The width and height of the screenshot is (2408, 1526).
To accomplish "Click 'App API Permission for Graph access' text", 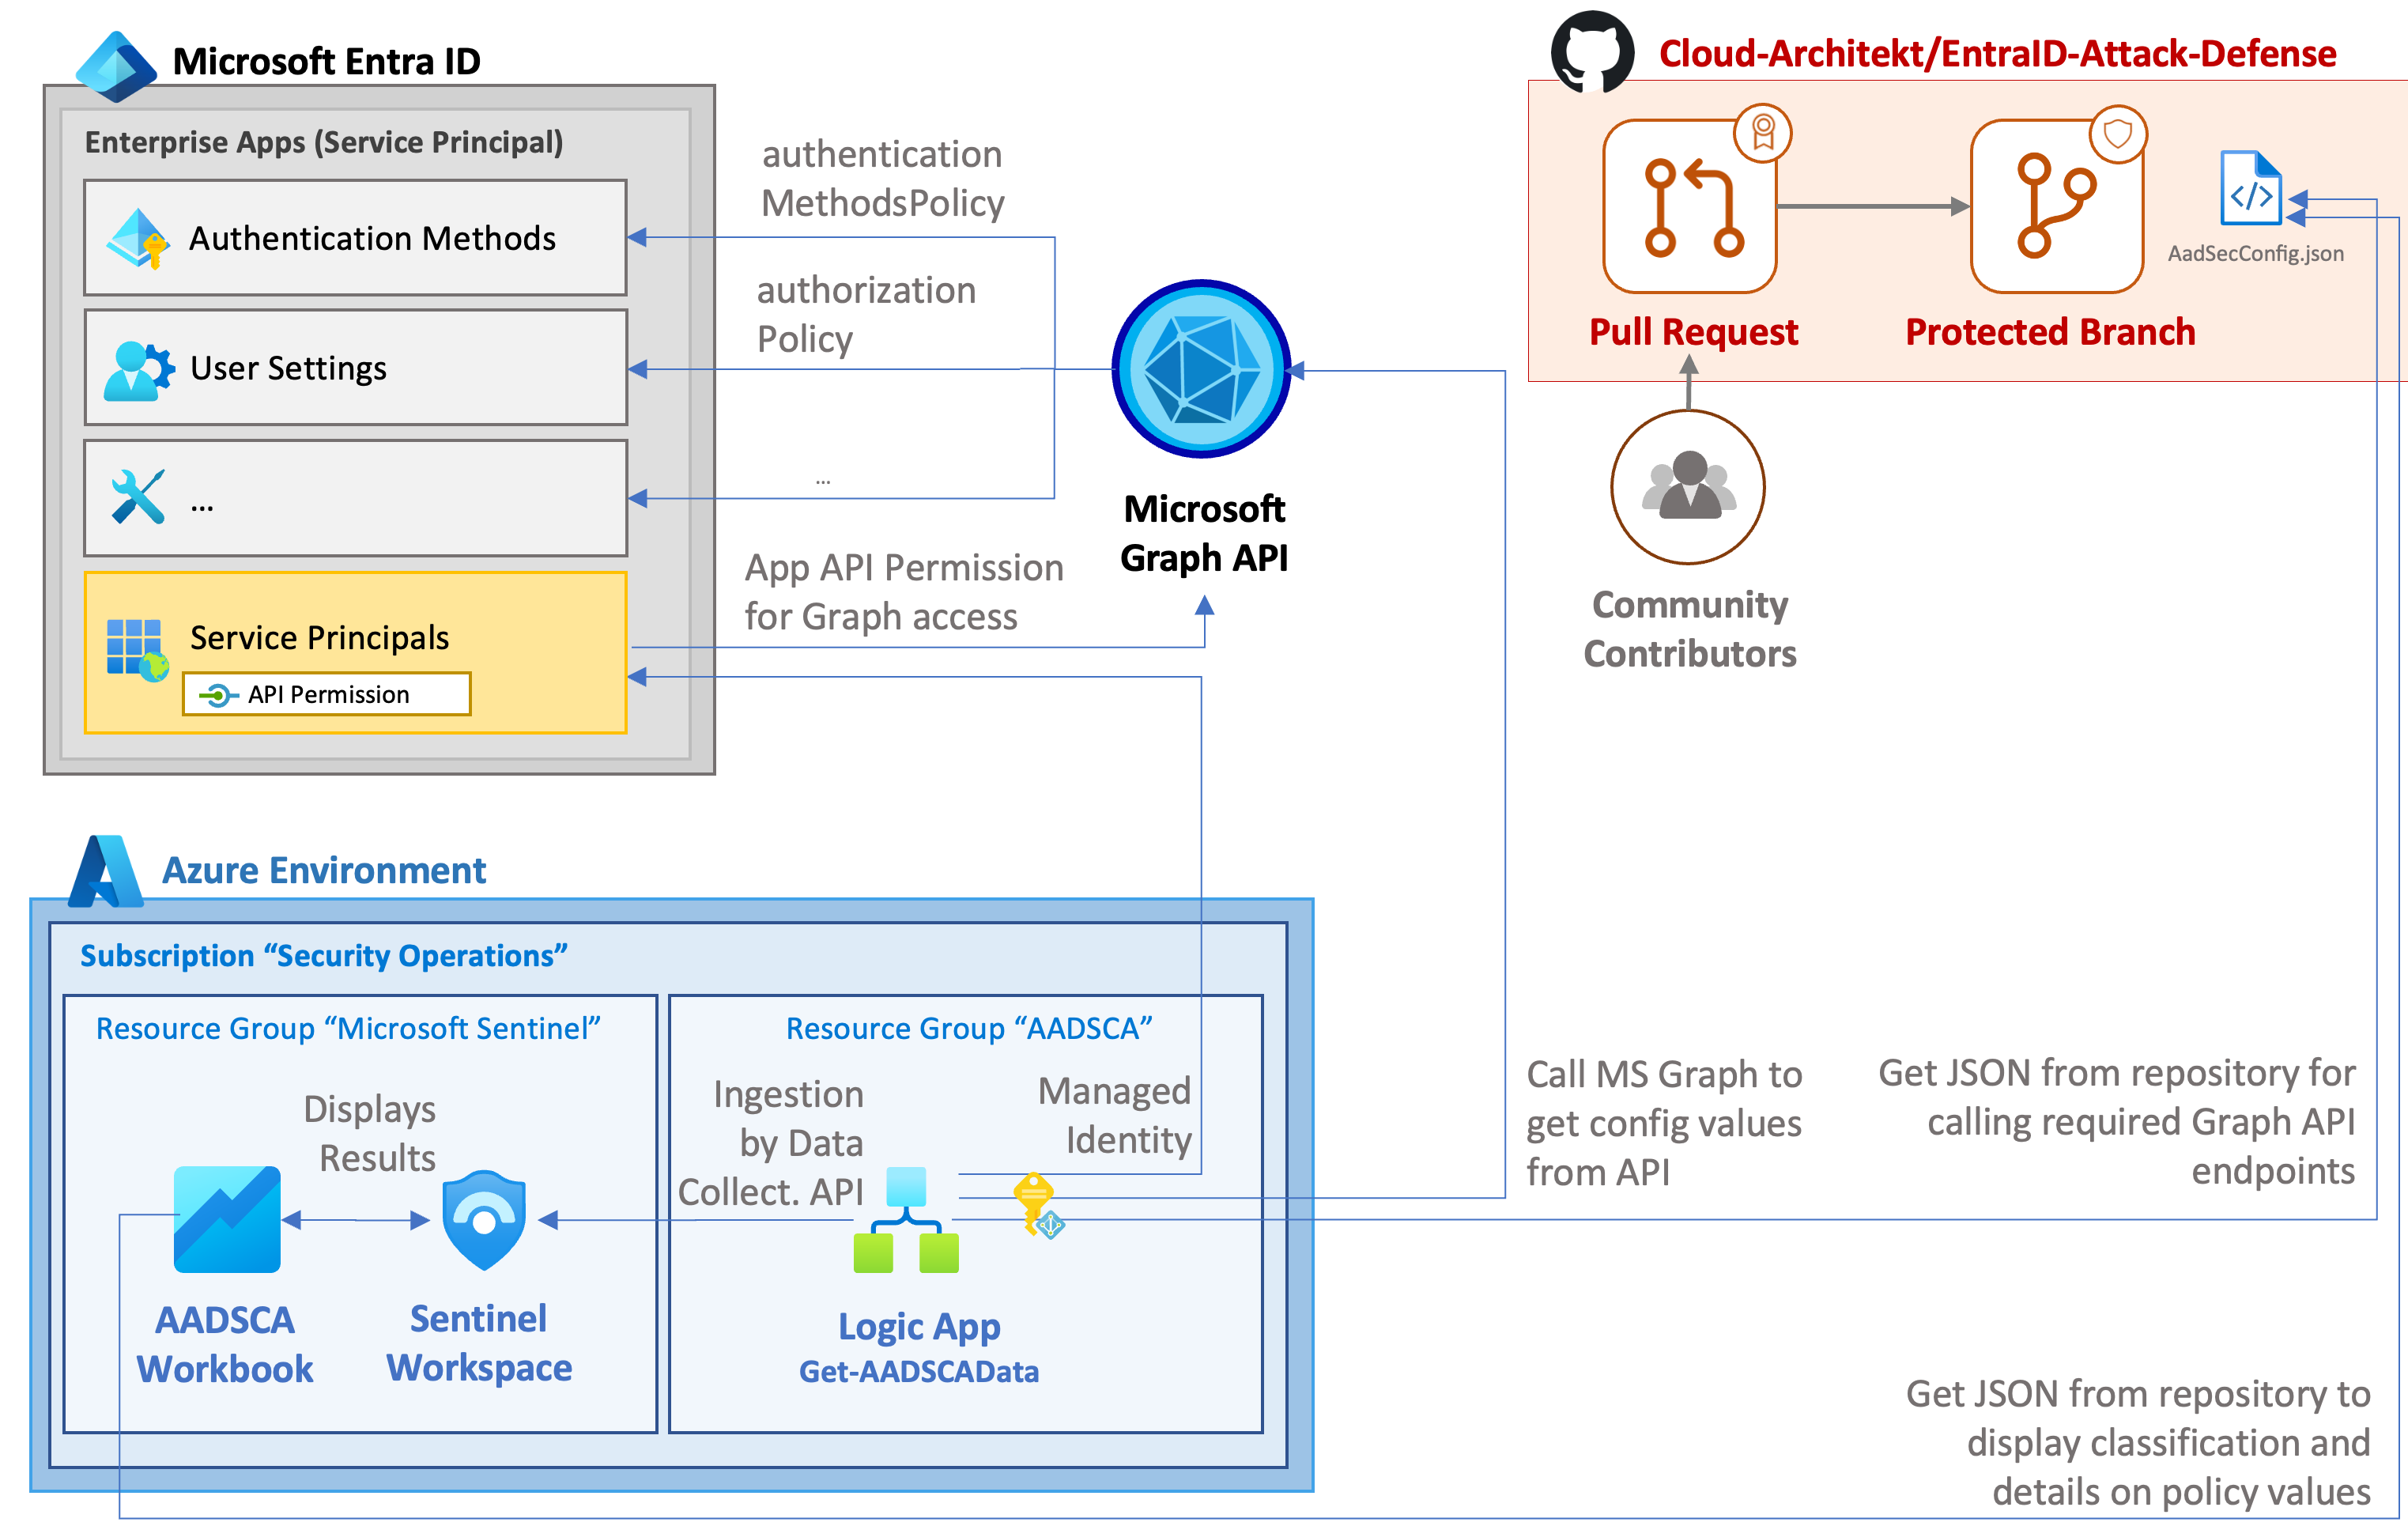I will (x=904, y=592).
